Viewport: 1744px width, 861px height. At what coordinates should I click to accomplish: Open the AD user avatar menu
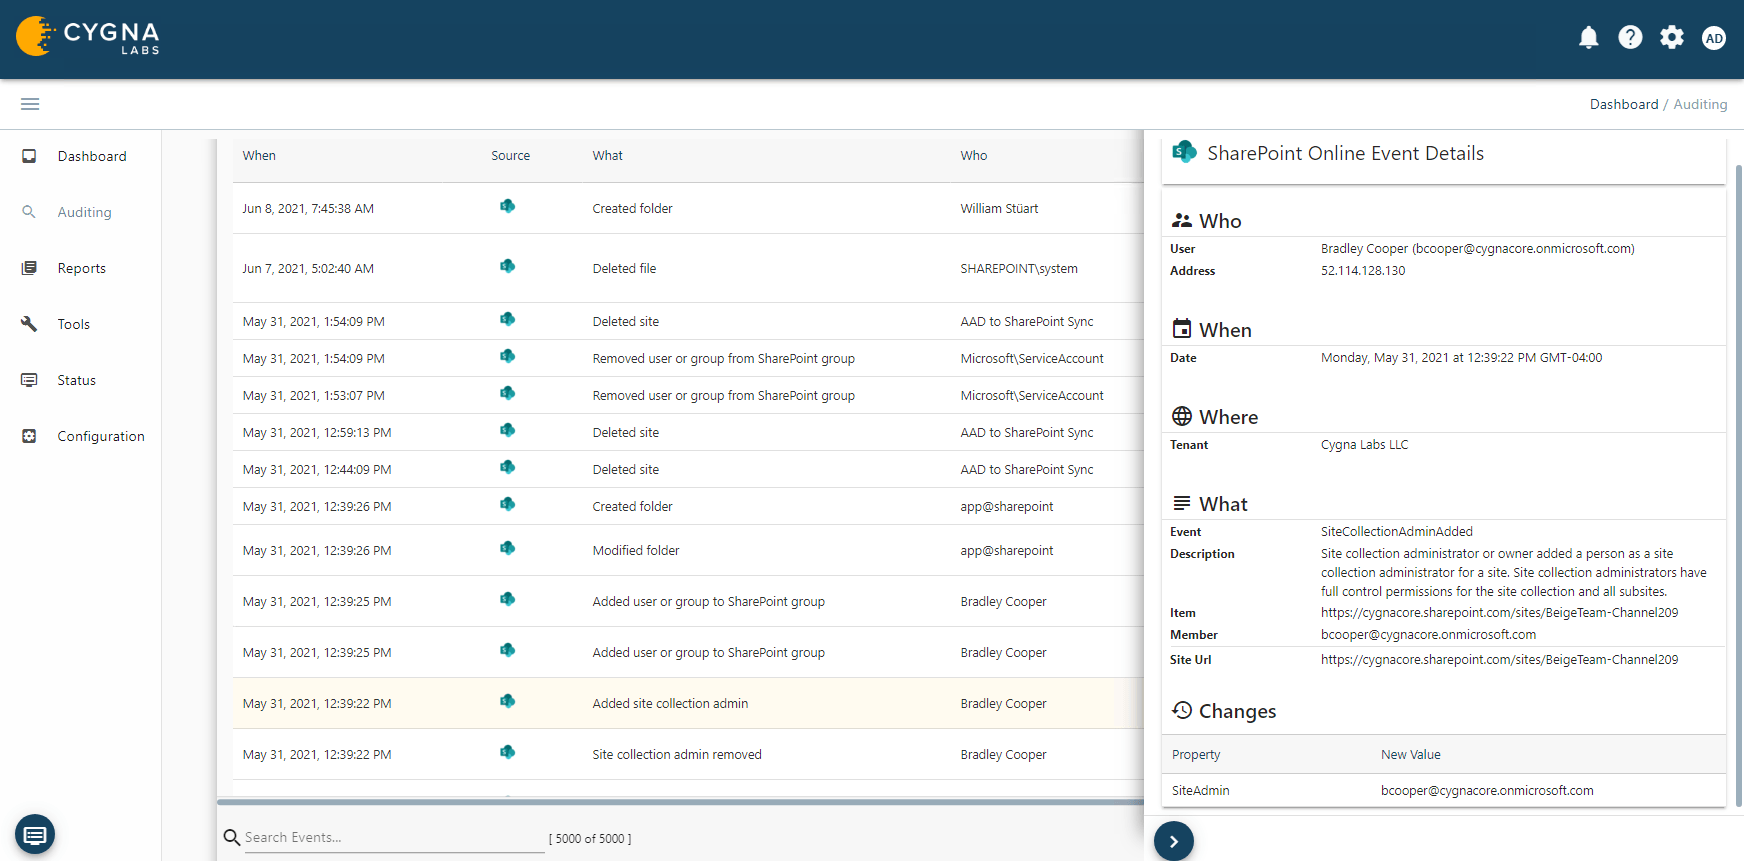tap(1714, 39)
